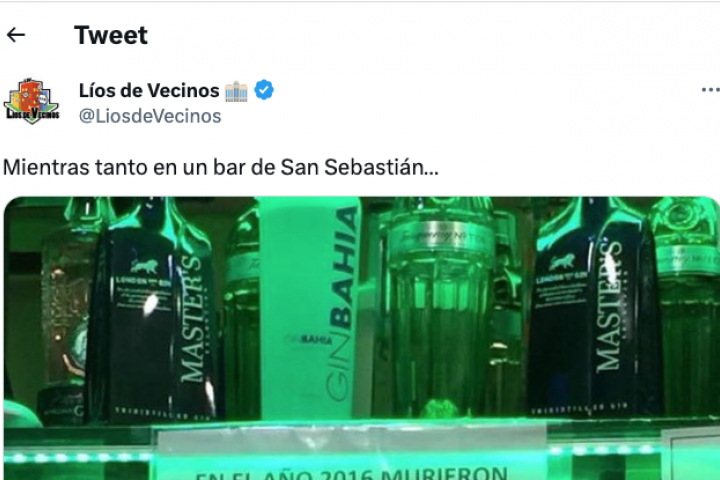Open the three-dot more options menu

tap(710, 90)
